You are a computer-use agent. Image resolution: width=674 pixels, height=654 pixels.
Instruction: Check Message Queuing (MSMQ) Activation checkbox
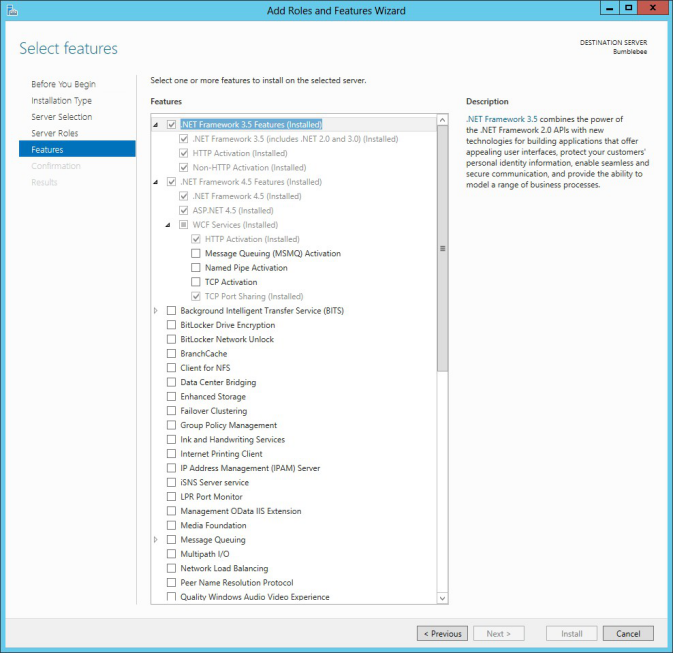coord(196,253)
